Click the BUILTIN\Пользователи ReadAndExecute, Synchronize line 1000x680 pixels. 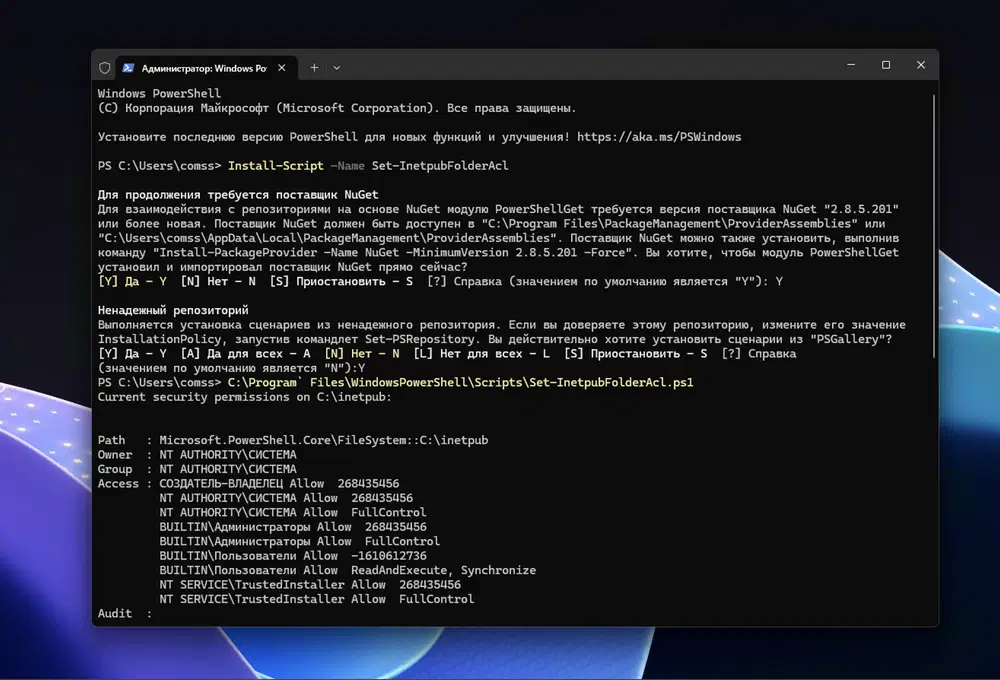click(x=348, y=570)
